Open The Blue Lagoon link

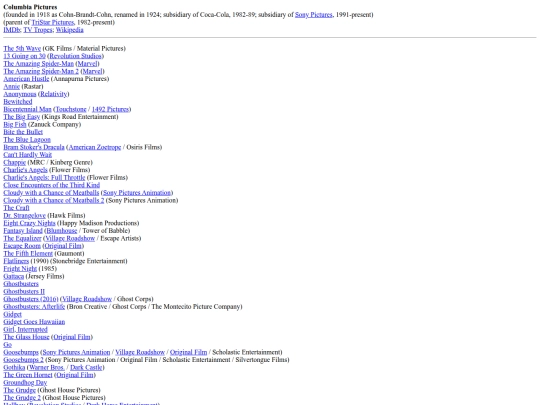point(27,139)
